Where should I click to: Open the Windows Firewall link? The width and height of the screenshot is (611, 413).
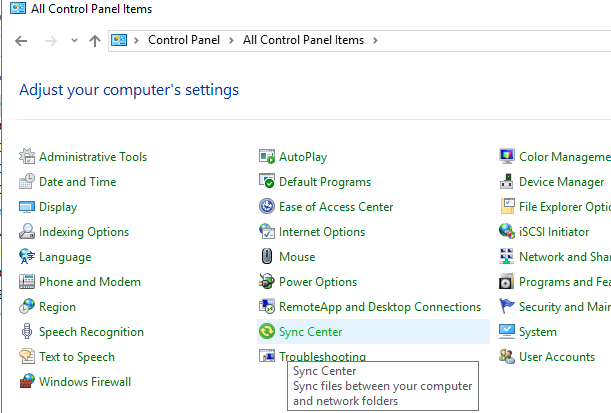[85, 381]
